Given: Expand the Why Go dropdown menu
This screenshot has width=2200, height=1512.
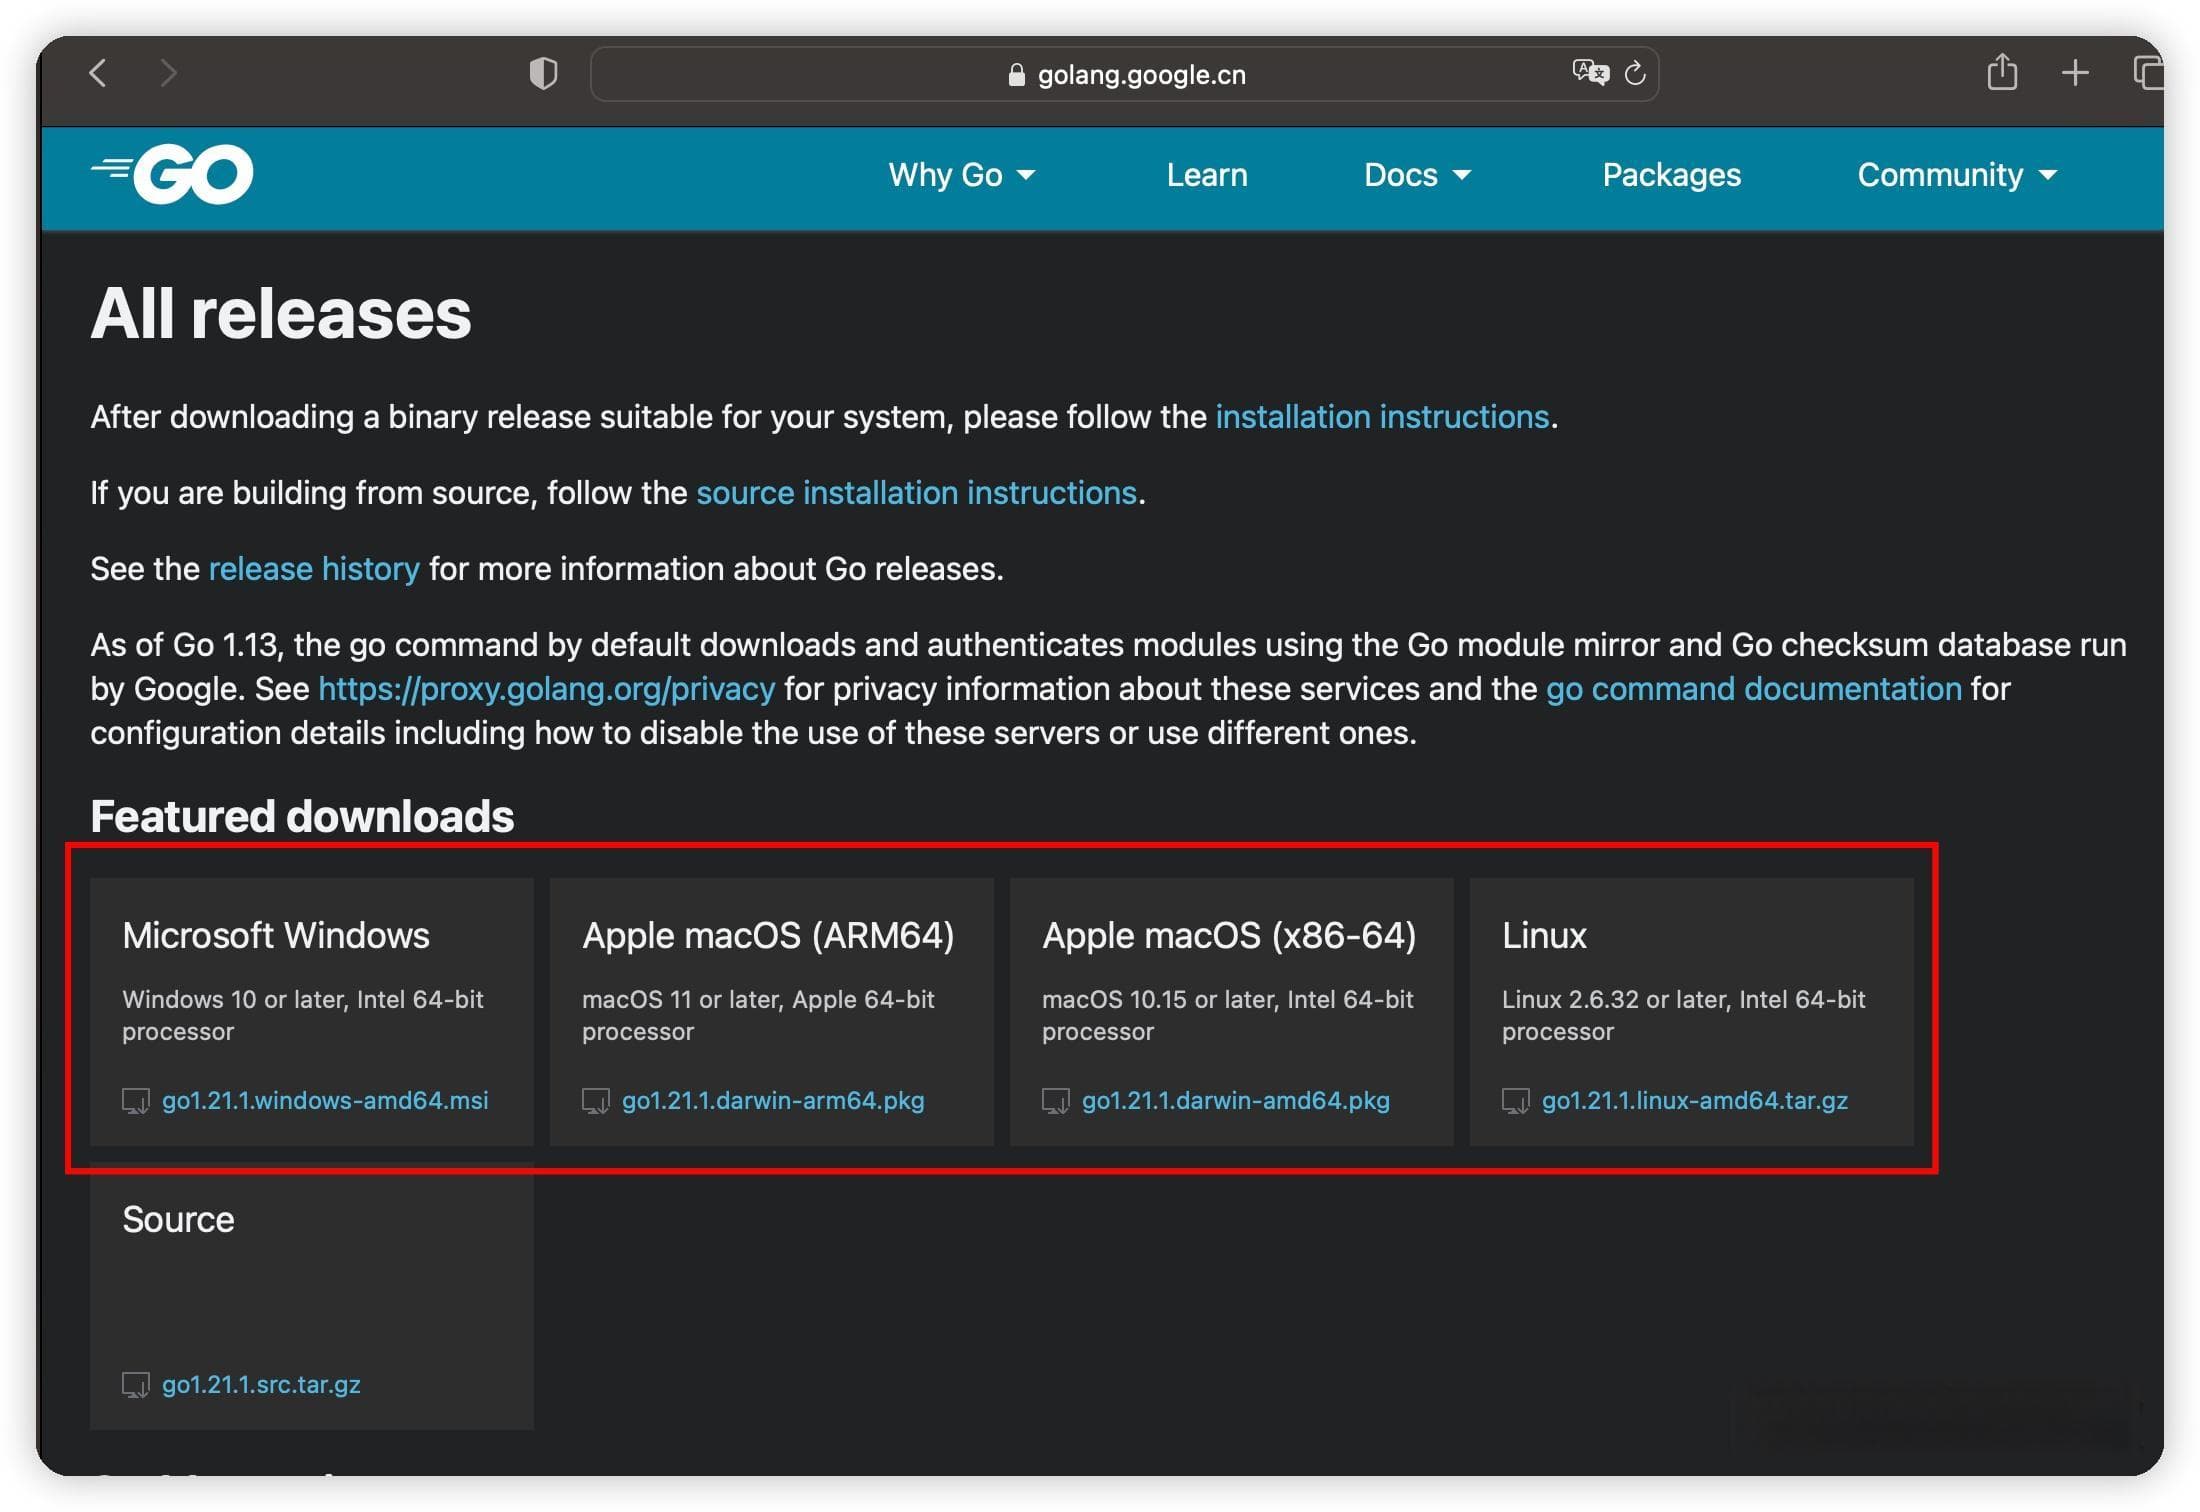Looking at the screenshot, I should (x=962, y=175).
